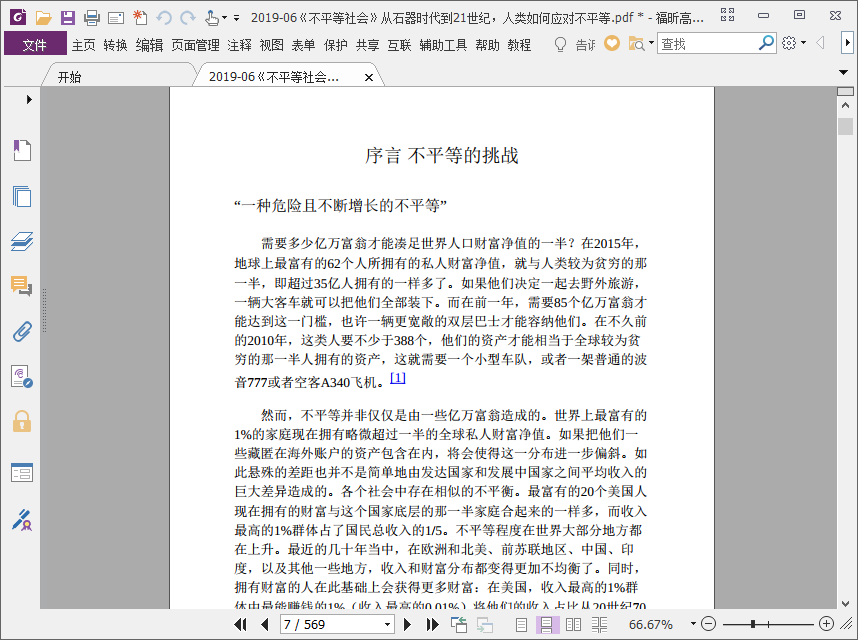Screen dimensions: 858x640
Task: Open the 文件 menu
Action: point(34,44)
